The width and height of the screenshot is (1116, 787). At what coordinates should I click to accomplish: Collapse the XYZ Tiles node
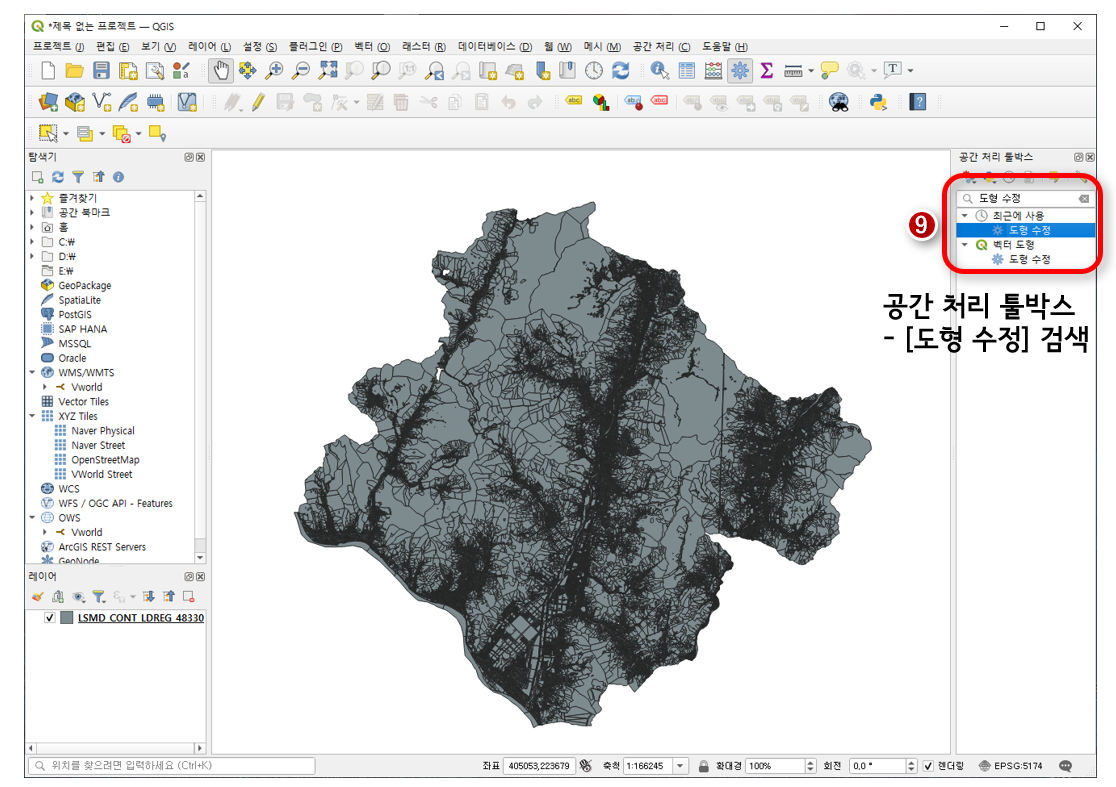(31, 416)
